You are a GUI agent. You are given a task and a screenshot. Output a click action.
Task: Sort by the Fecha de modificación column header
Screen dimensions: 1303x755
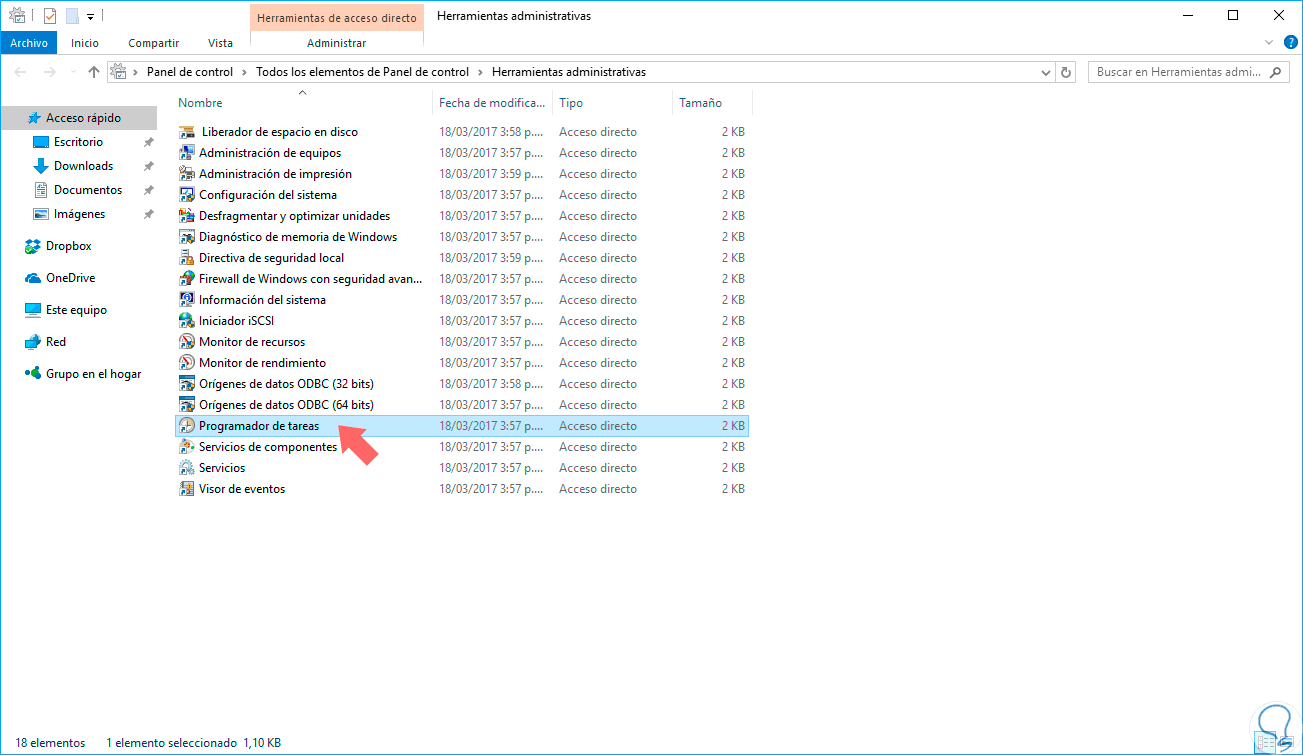[x=493, y=103]
